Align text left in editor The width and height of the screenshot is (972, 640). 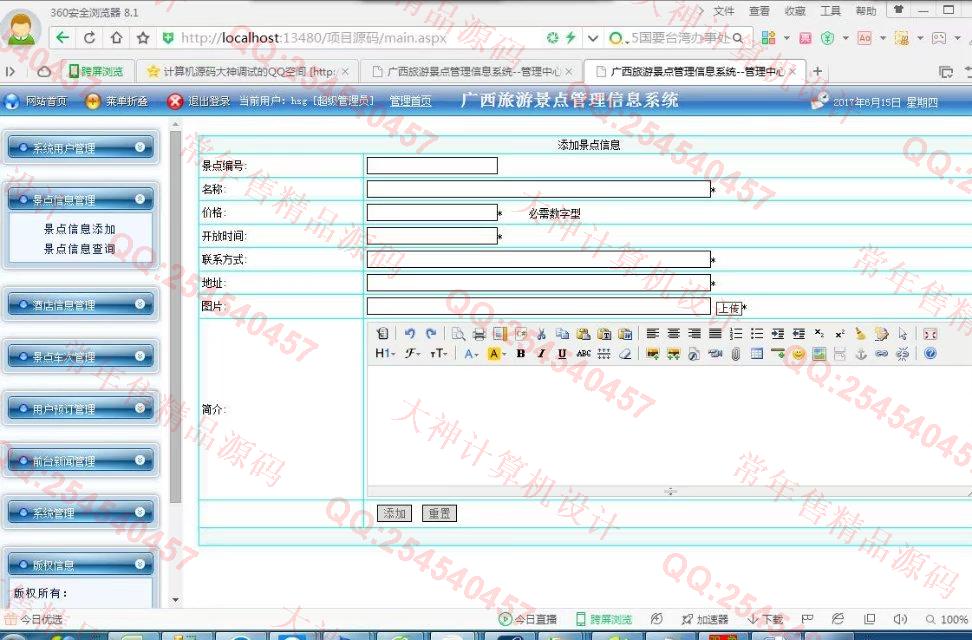[x=652, y=334]
